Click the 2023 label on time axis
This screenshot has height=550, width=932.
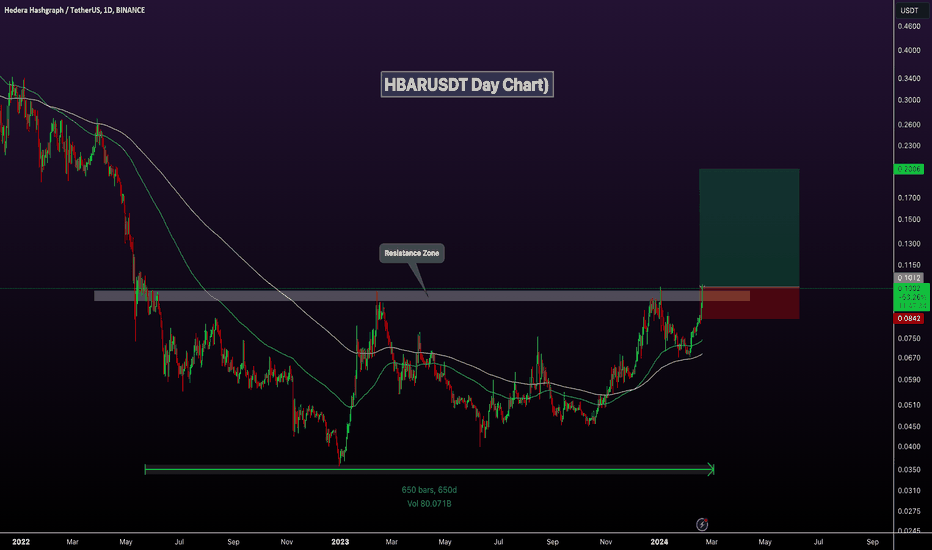tap(340, 542)
